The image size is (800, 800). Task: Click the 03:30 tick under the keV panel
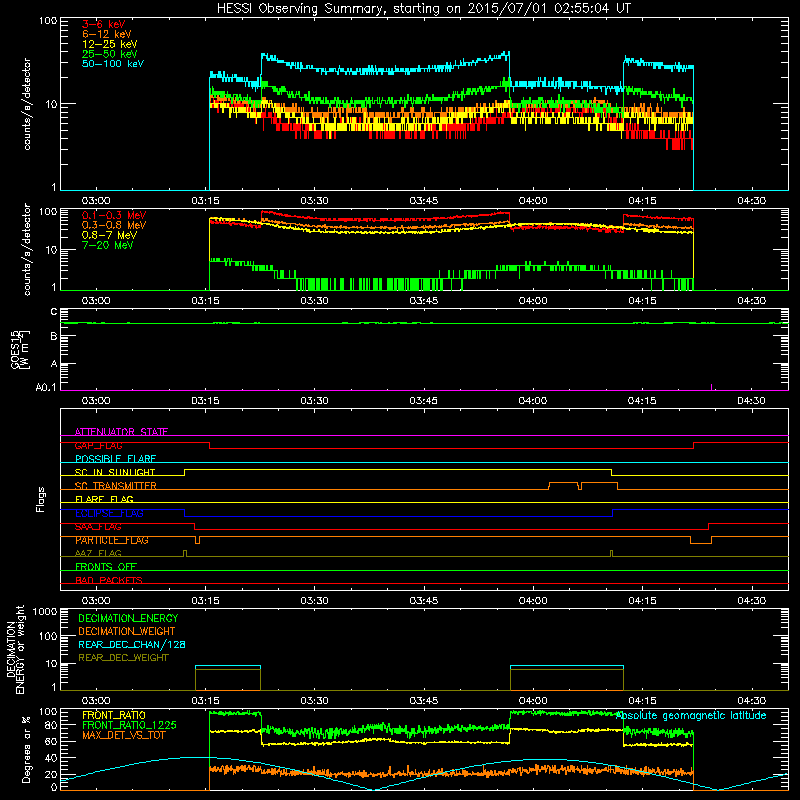[x=314, y=201]
